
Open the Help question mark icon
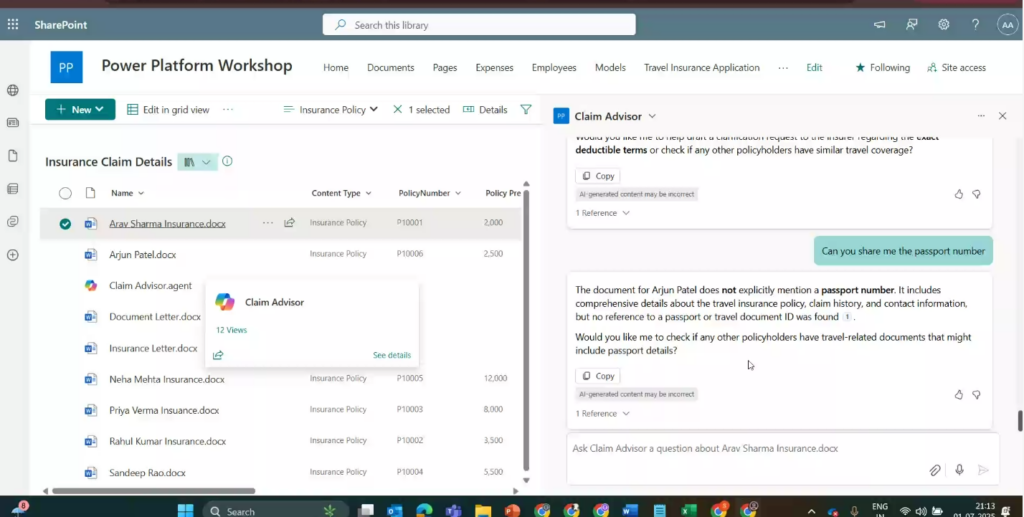(x=975, y=25)
